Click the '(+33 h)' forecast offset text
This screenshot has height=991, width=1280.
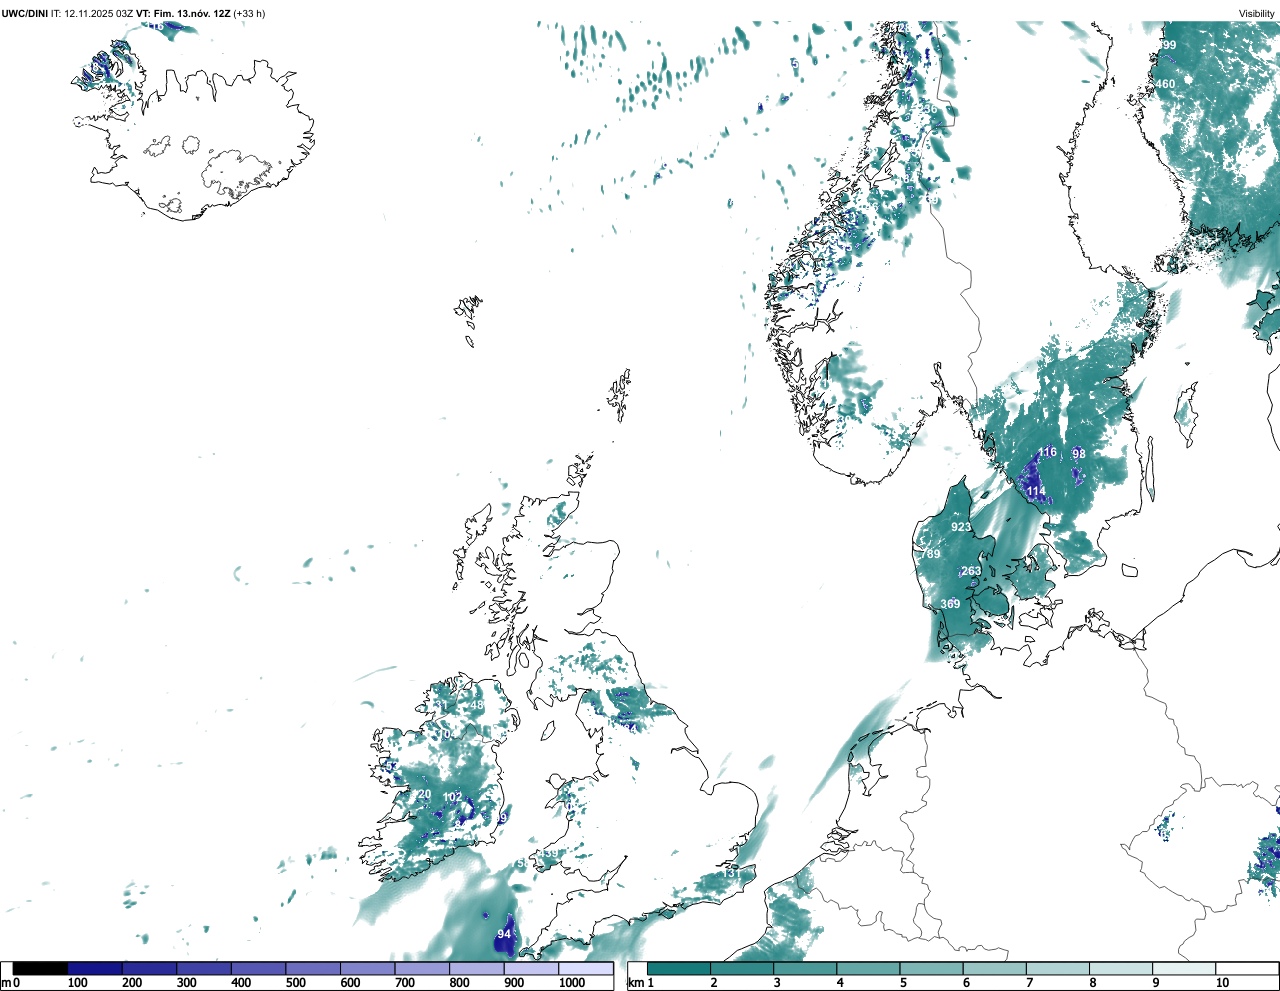pyautogui.click(x=249, y=13)
